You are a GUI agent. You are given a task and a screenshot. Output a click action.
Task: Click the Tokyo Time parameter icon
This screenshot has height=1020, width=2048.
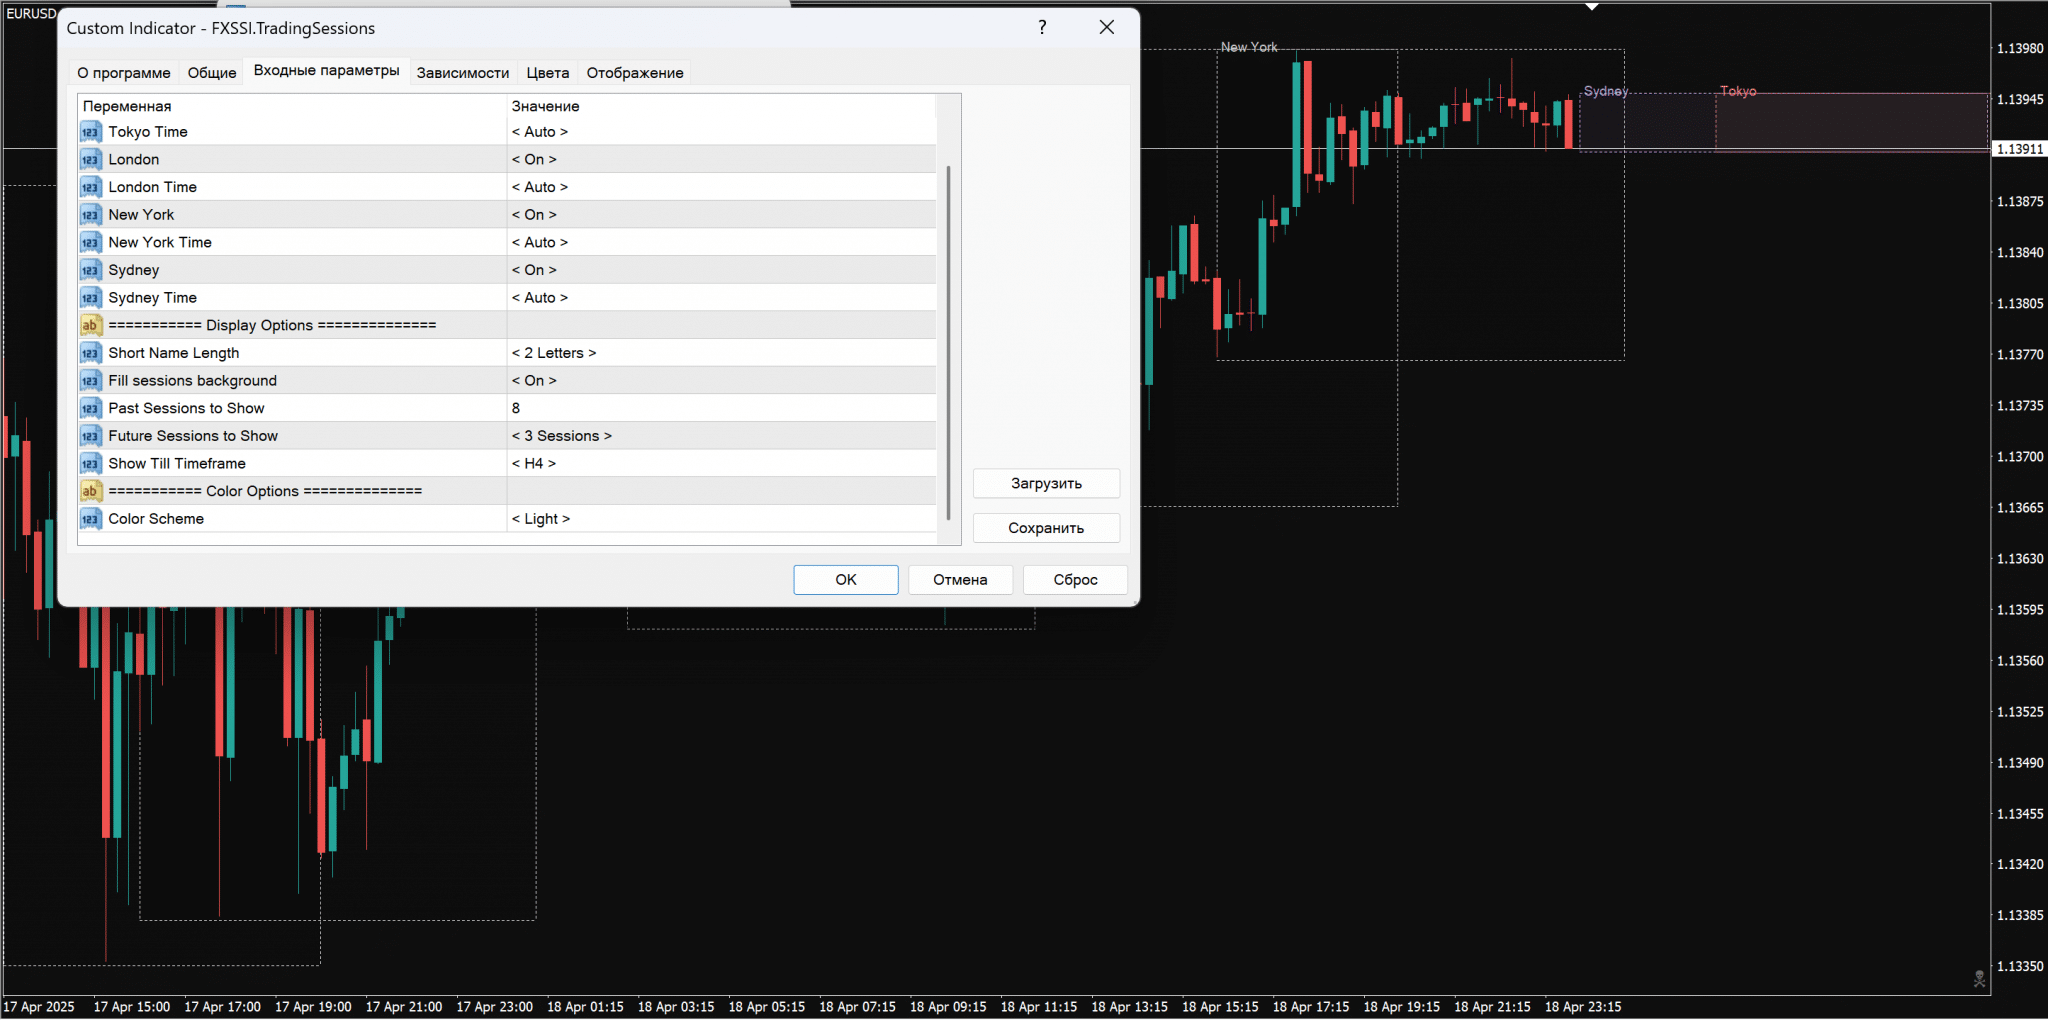90,132
